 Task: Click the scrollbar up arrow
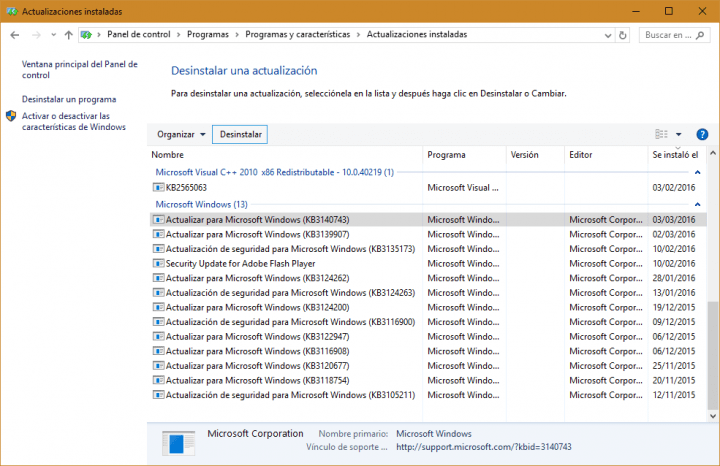713,153
